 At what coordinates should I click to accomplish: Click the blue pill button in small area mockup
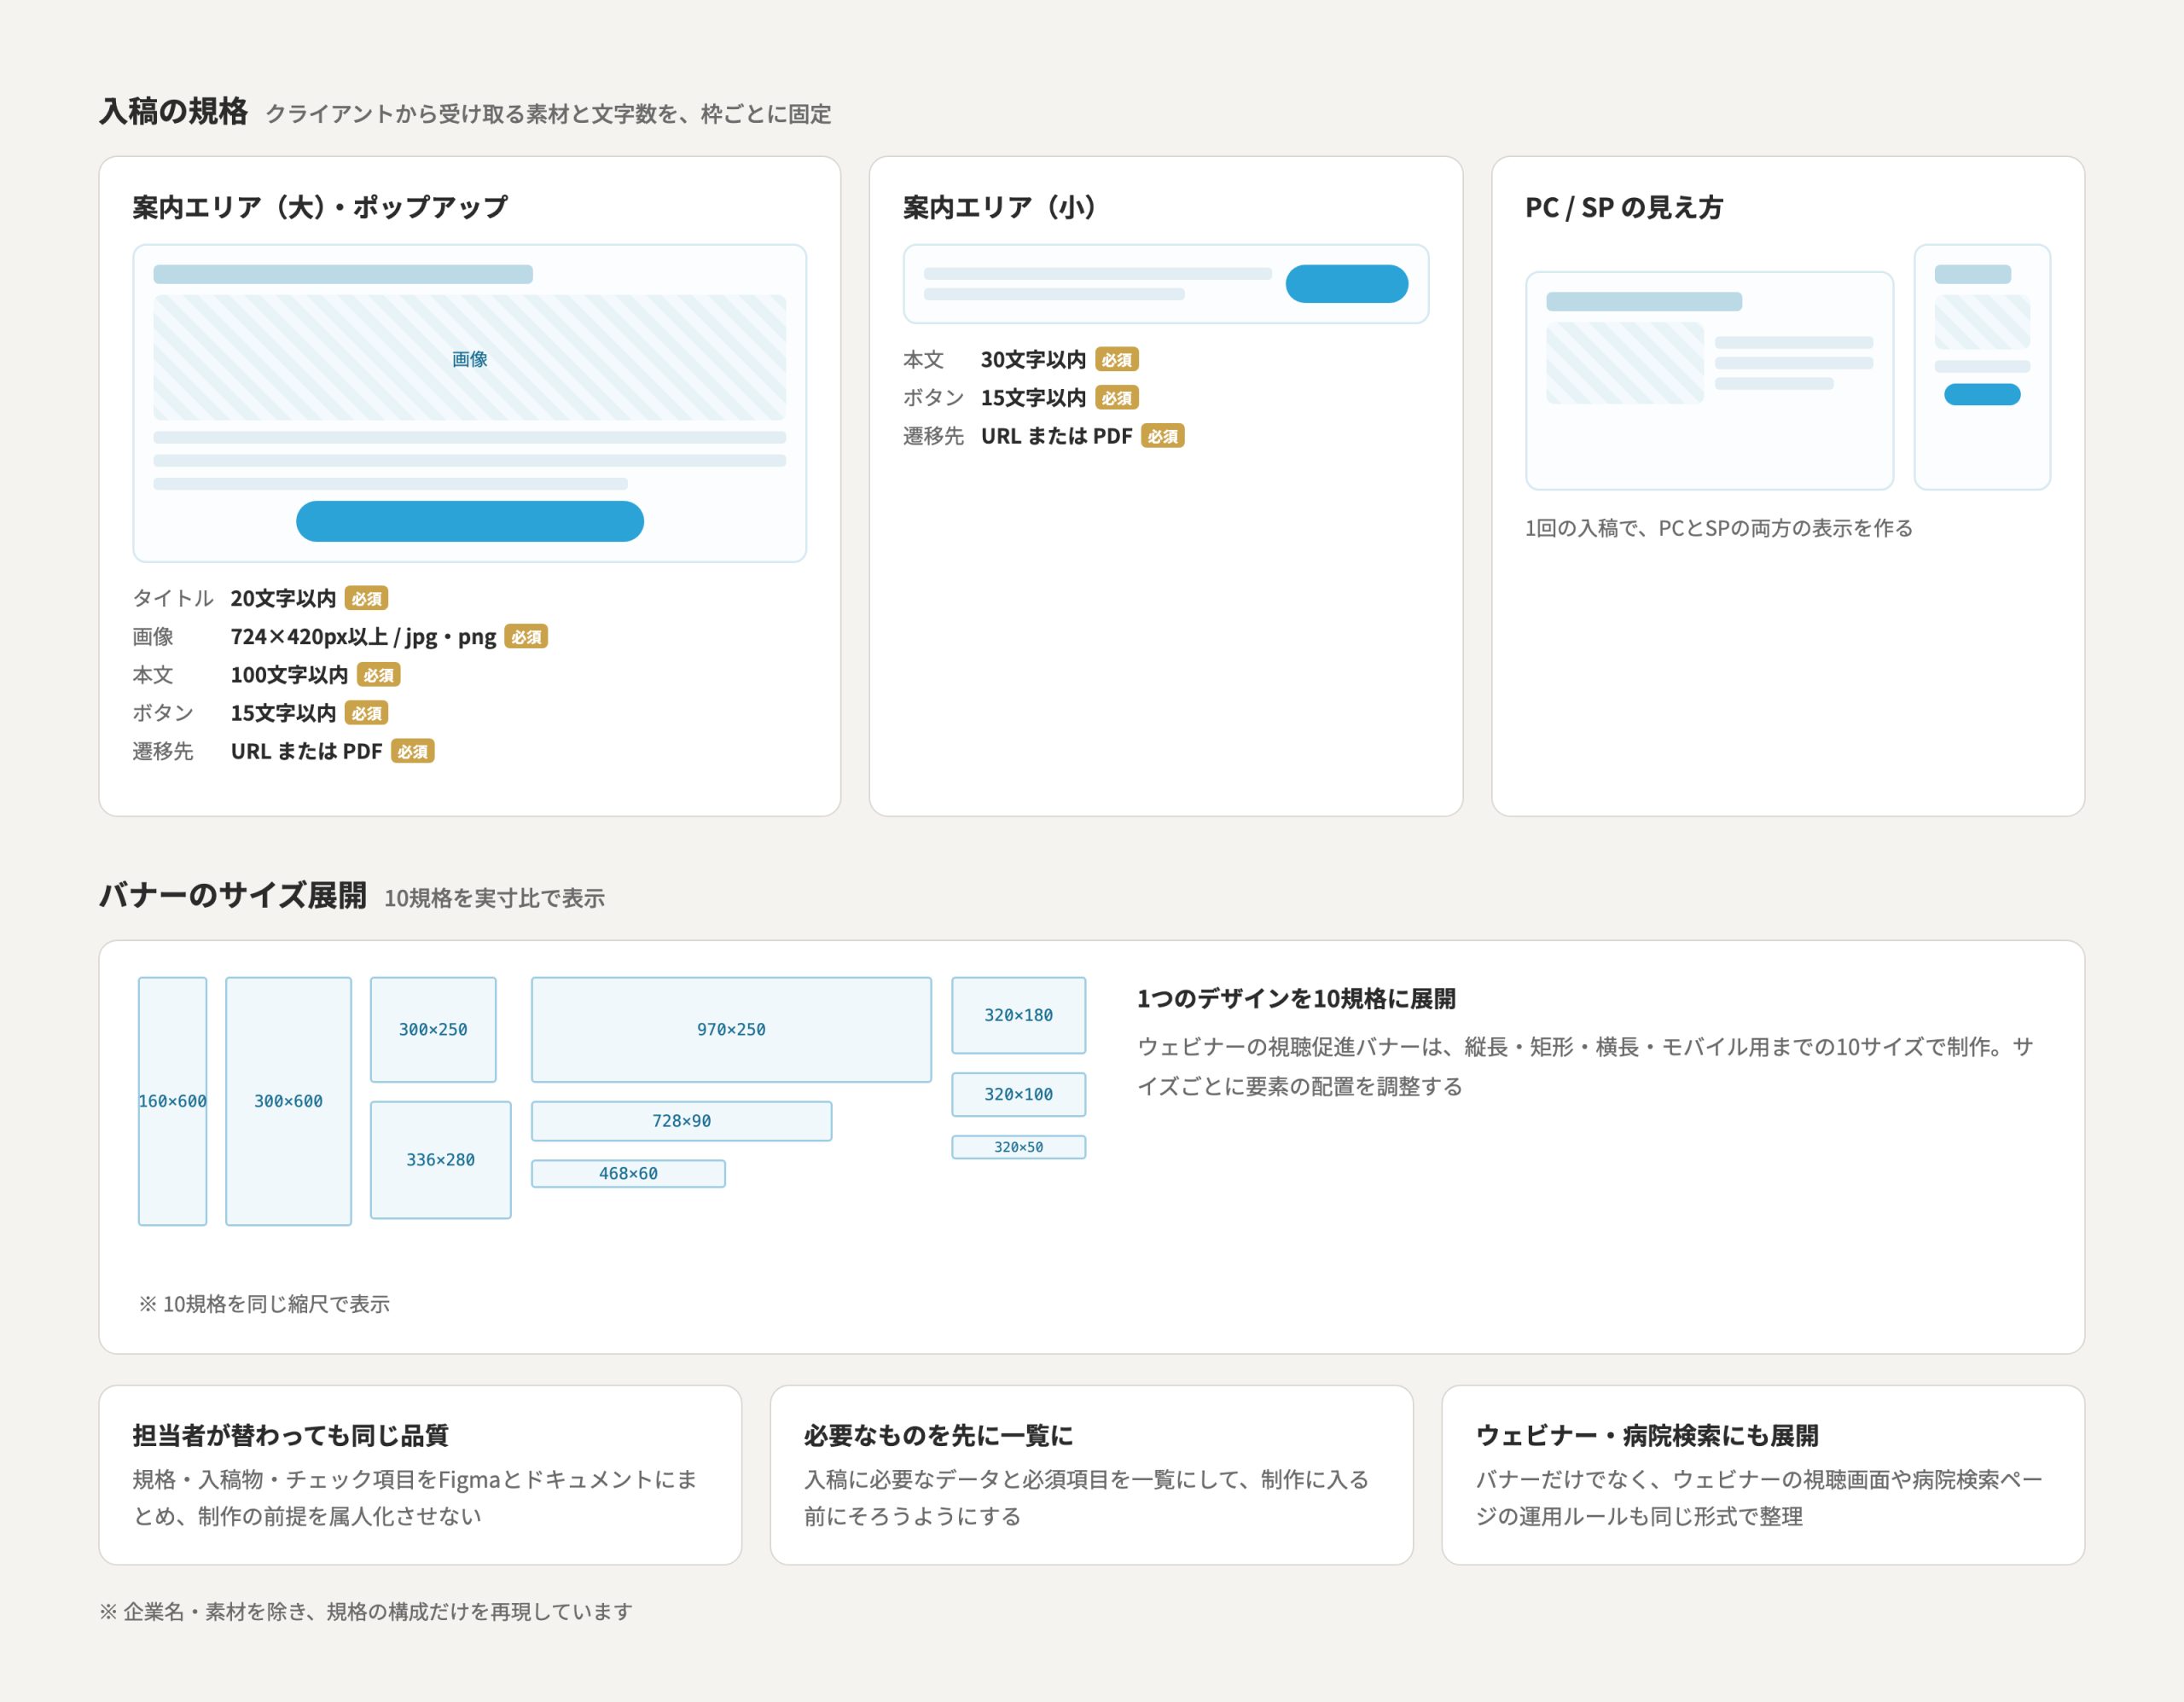pos(1346,284)
